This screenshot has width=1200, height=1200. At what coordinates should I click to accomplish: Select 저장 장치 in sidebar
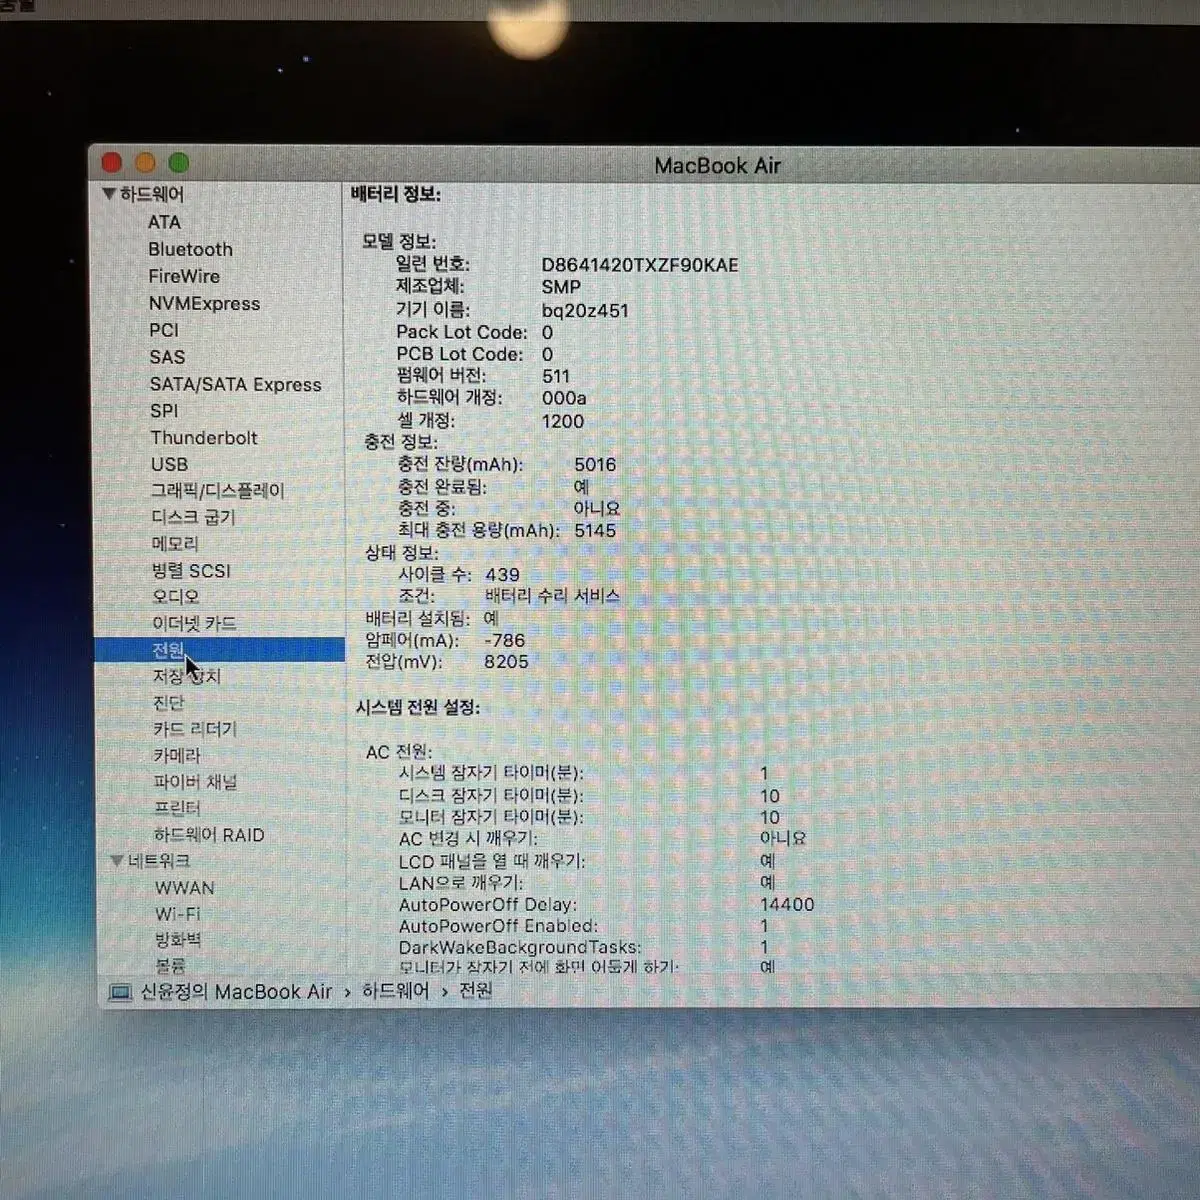click(187, 677)
